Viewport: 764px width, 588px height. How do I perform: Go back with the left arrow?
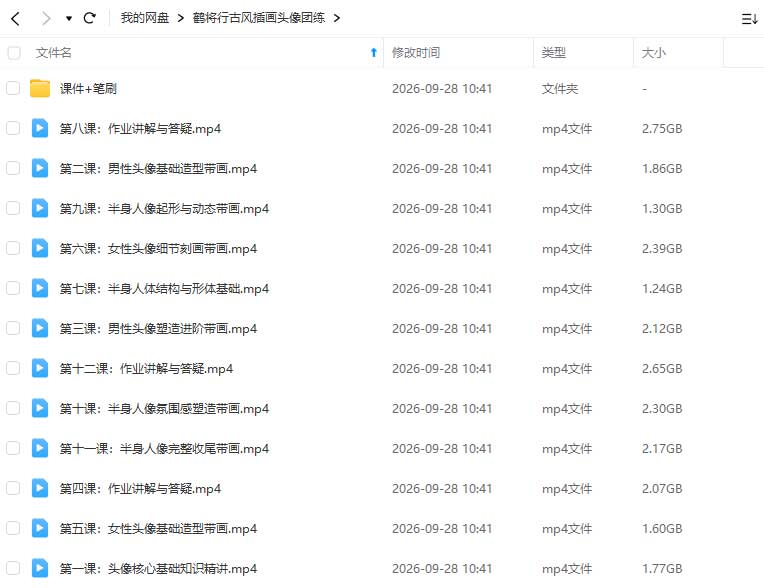pos(15,19)
